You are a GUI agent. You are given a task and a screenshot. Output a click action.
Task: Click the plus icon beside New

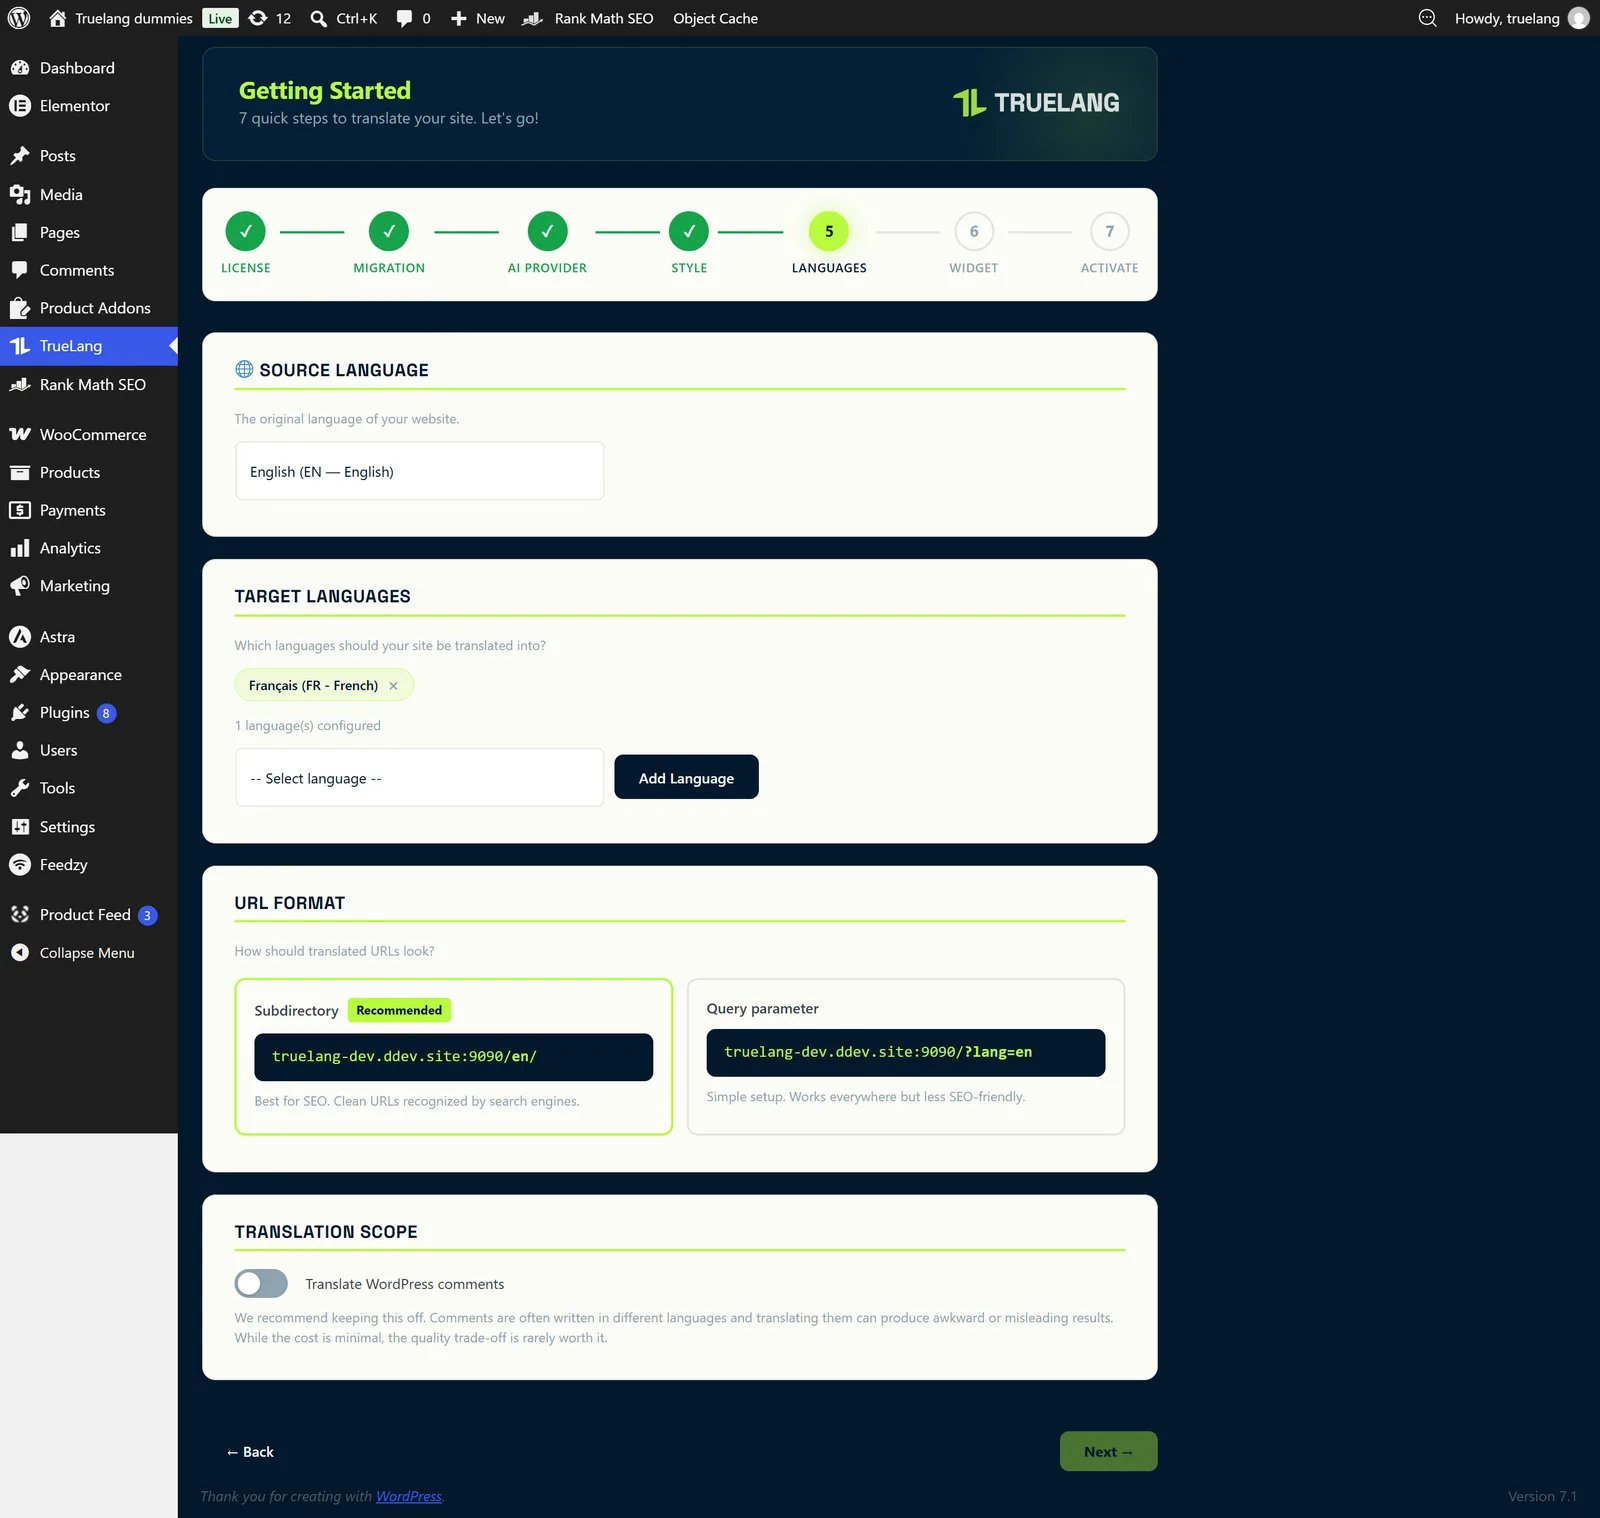coord(459,18)
